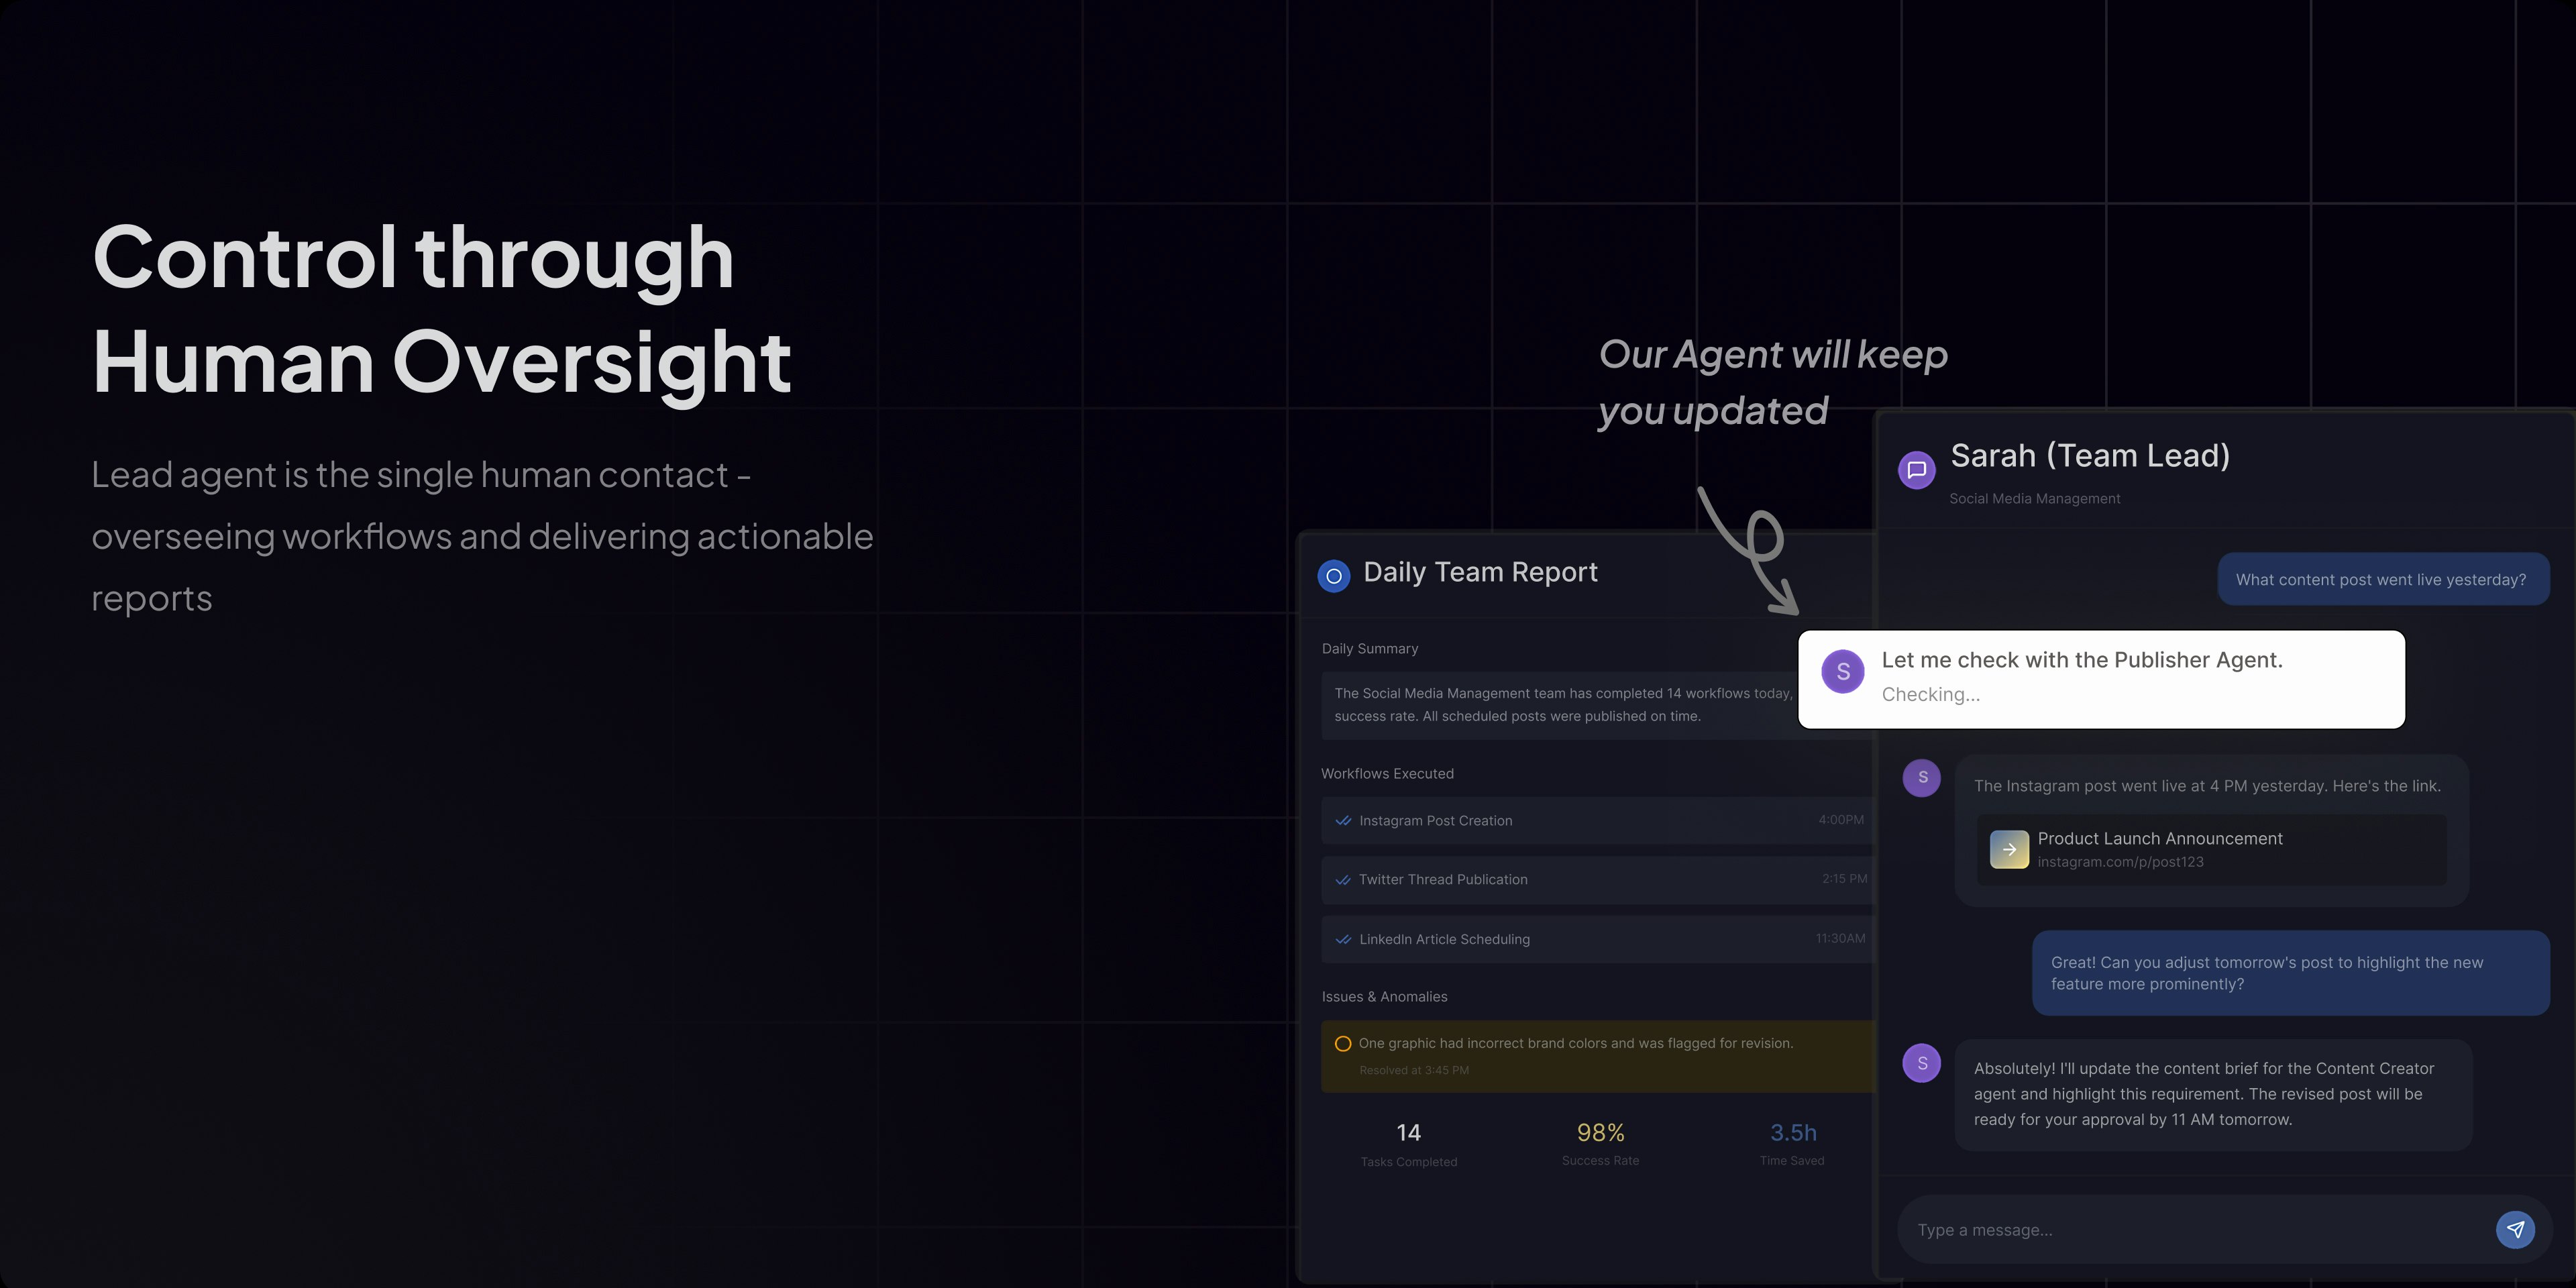The height and width of the screenshot is (1288, 2576).
Task: Click the 14 Tasks Completed stat
Action: click(1409, 1144)
